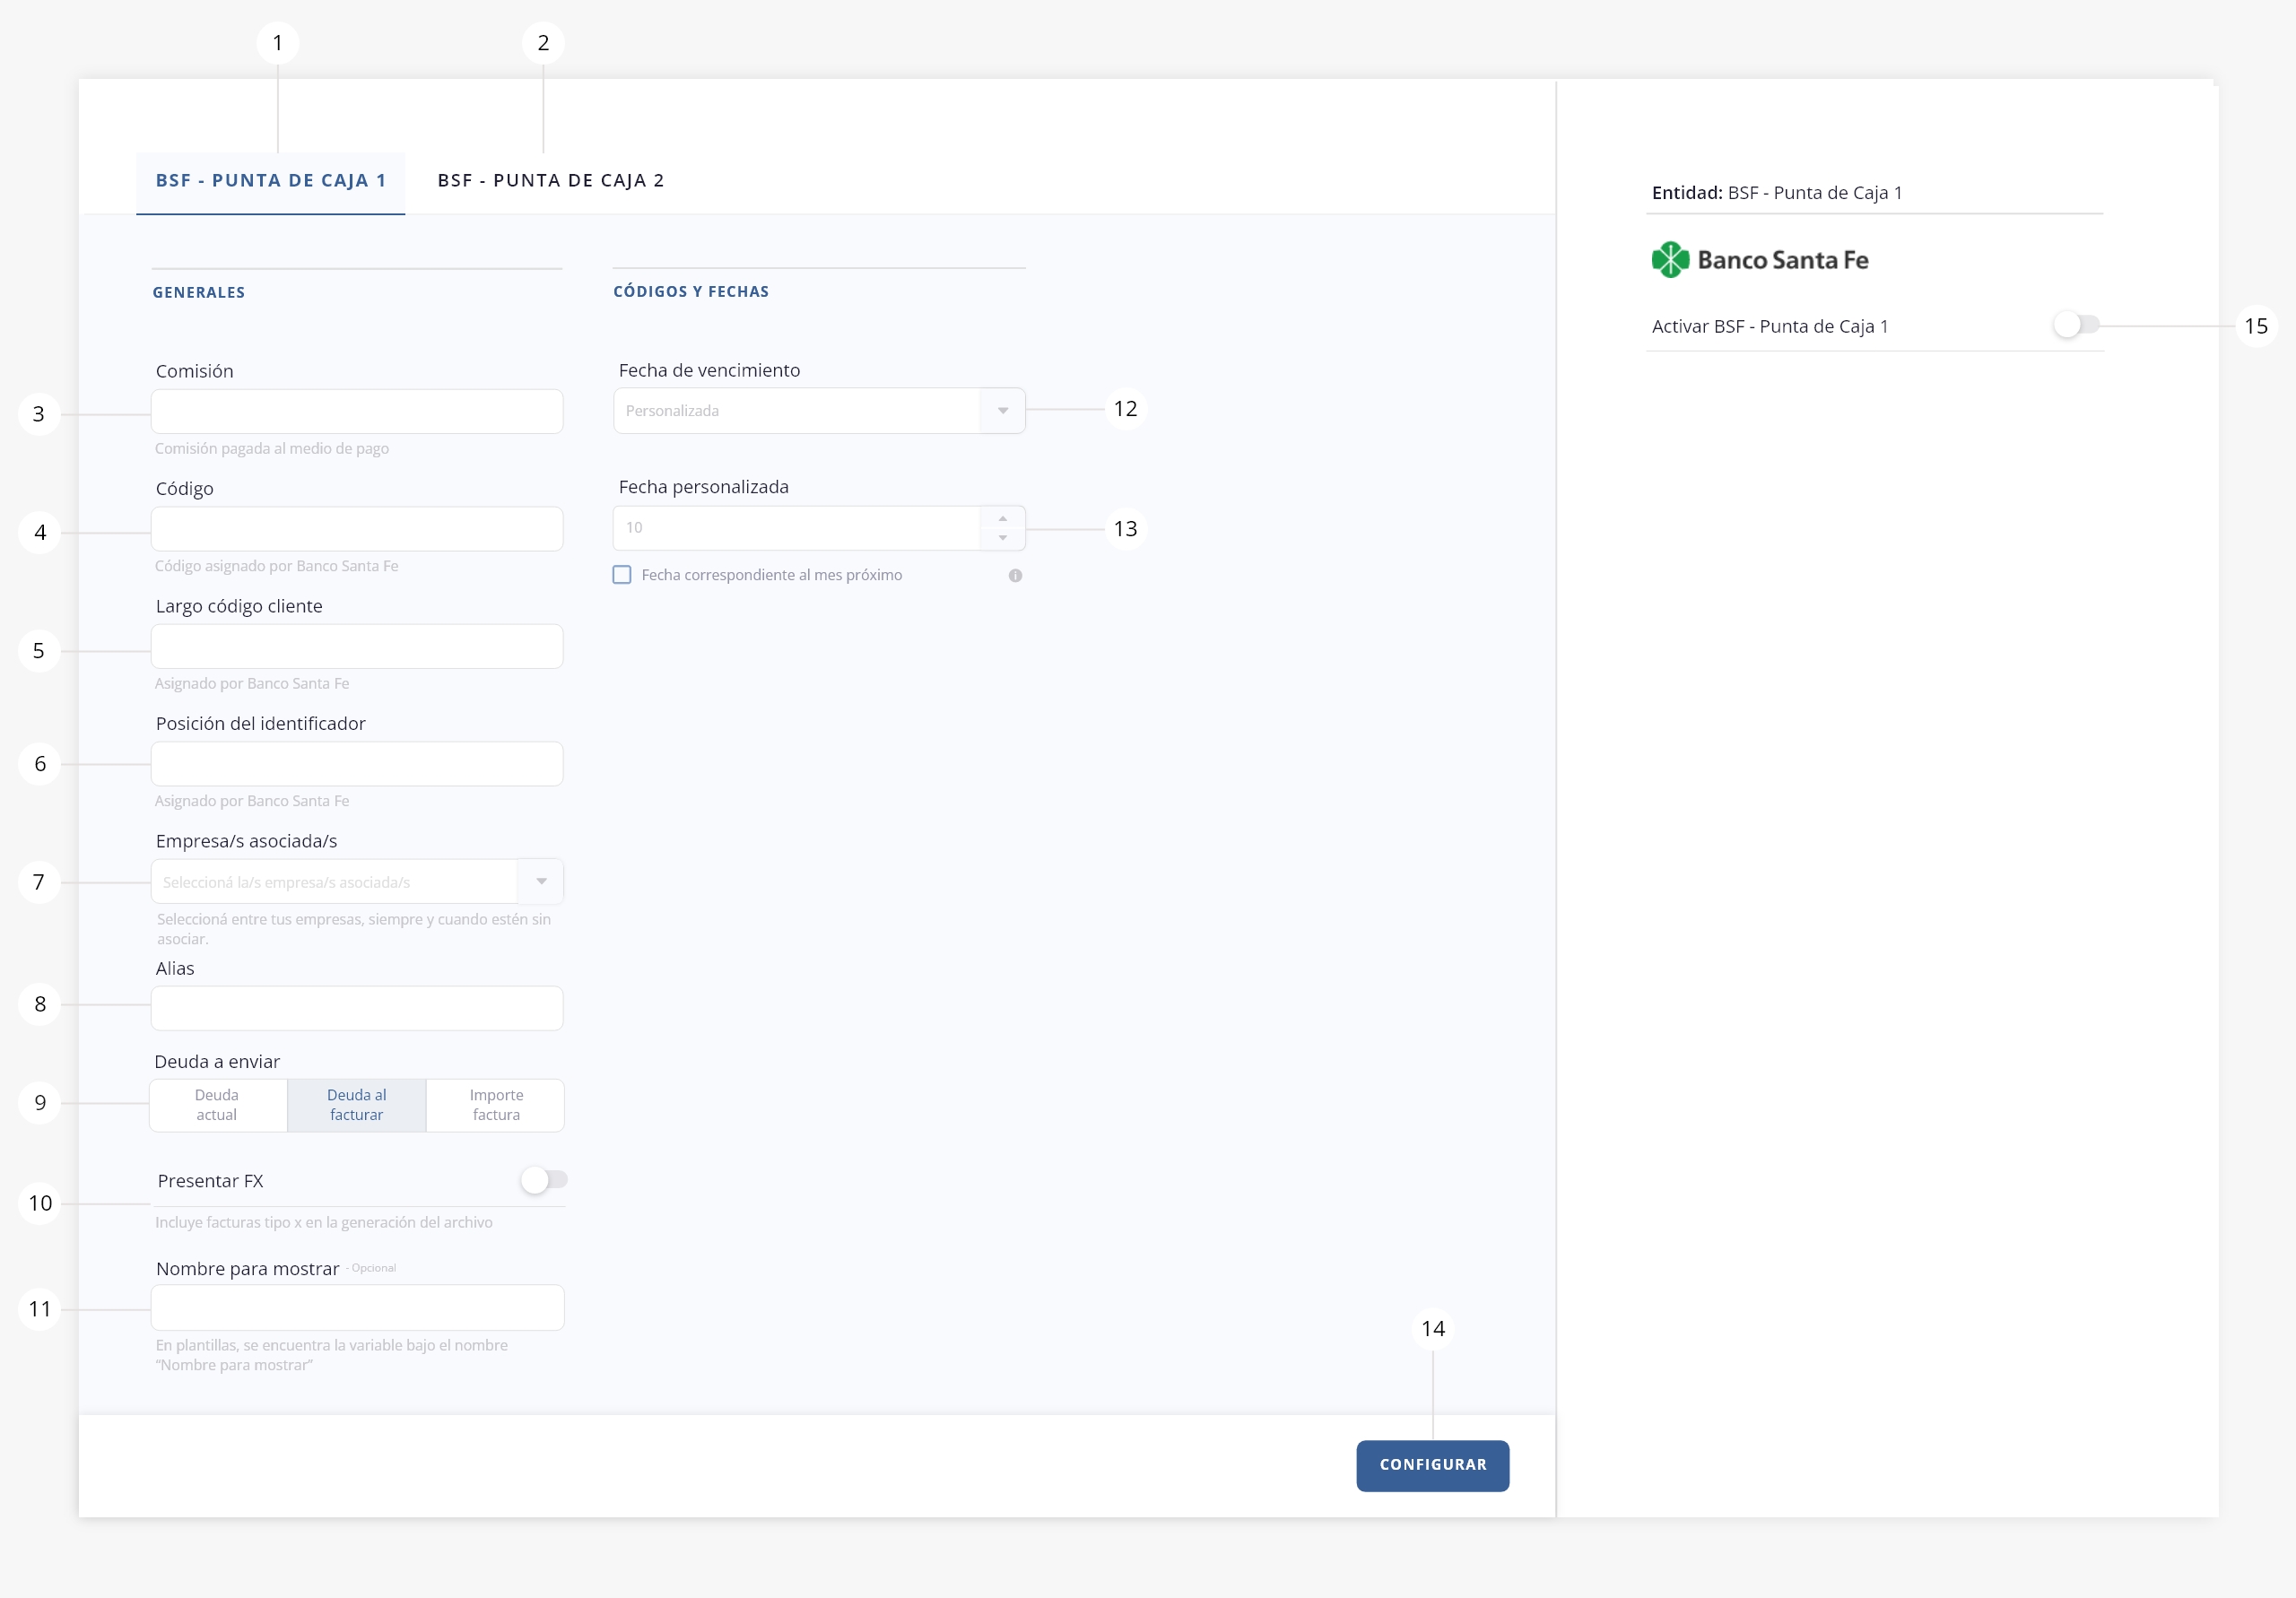Click the Largo código cliente field
Viewport: 2296px width, 1598px height.
357,647
